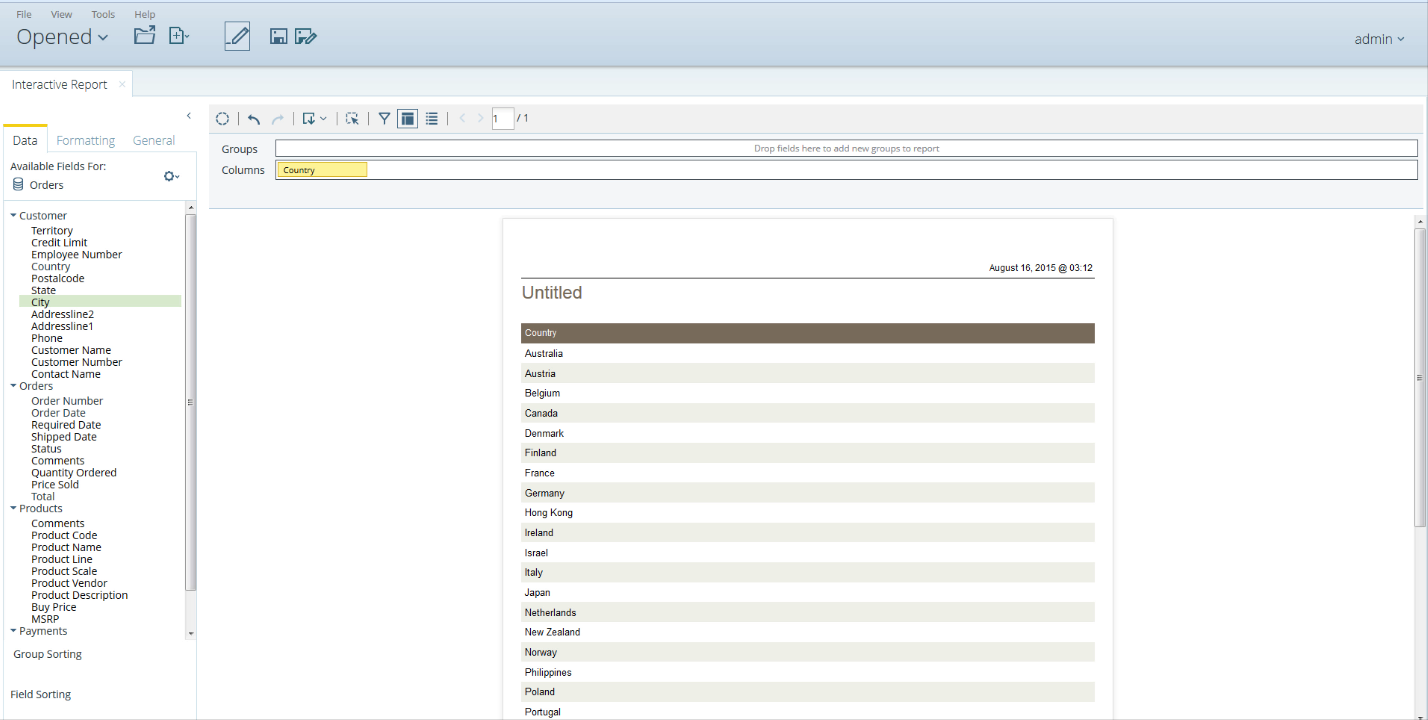Select the highlighted City field
Screen dimensions: 1428x720
100,302
